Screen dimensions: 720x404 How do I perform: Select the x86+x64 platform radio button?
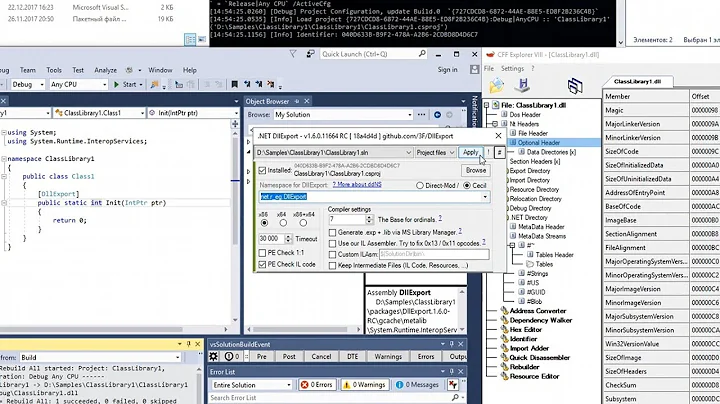click(x=303, y=223)
